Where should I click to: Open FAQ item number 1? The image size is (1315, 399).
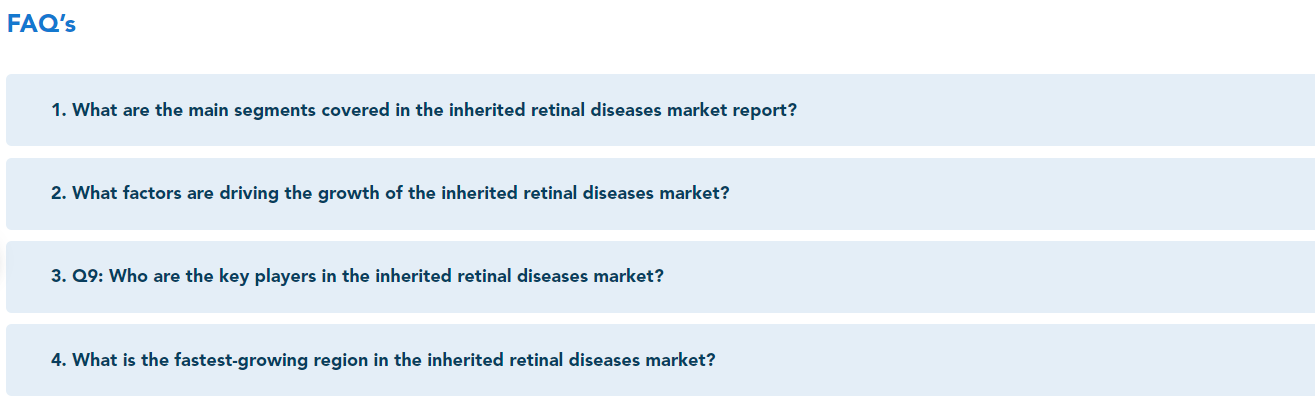660,110
